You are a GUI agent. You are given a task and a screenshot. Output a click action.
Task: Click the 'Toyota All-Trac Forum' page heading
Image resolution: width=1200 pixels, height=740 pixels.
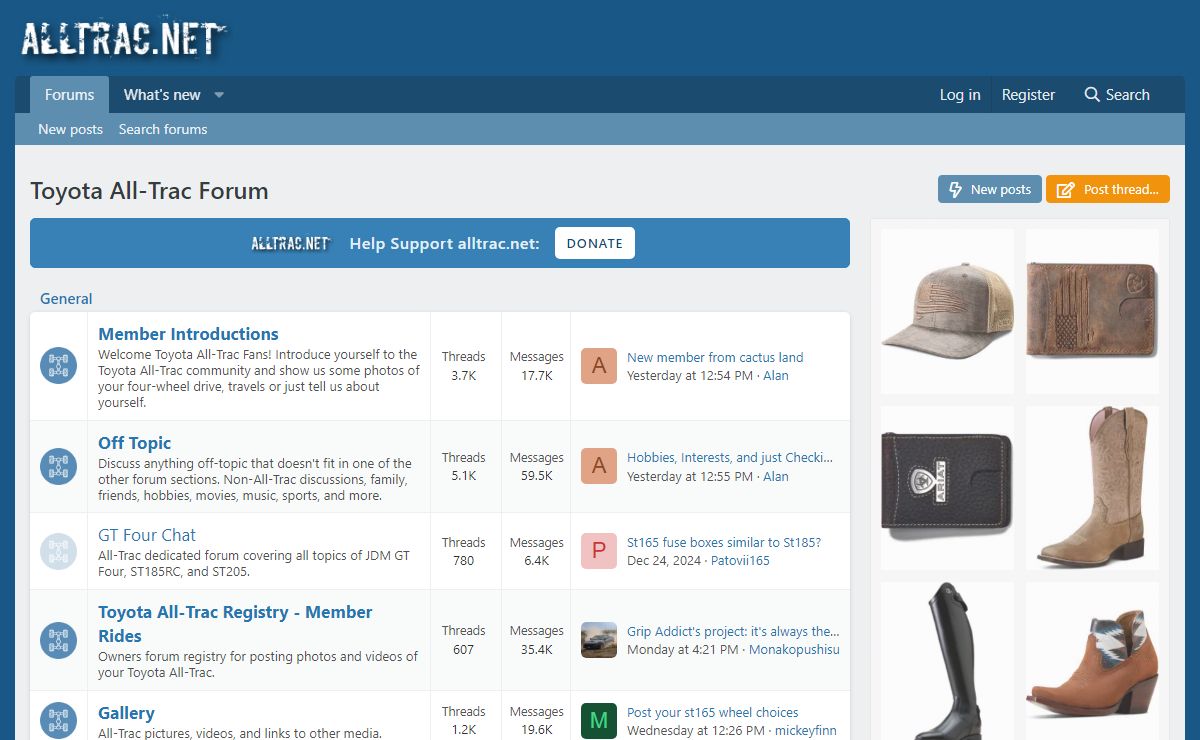click(149, 190)
